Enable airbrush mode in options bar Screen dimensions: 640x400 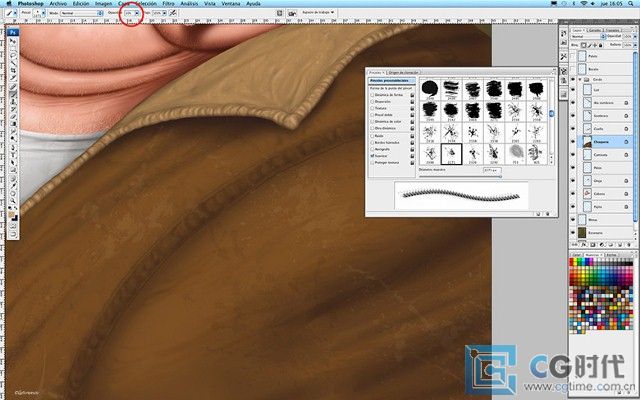pos(173,13)
